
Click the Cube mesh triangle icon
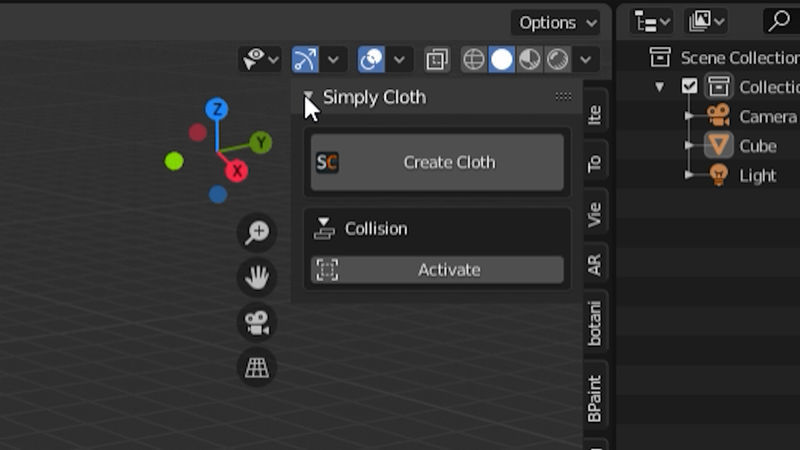719,145
